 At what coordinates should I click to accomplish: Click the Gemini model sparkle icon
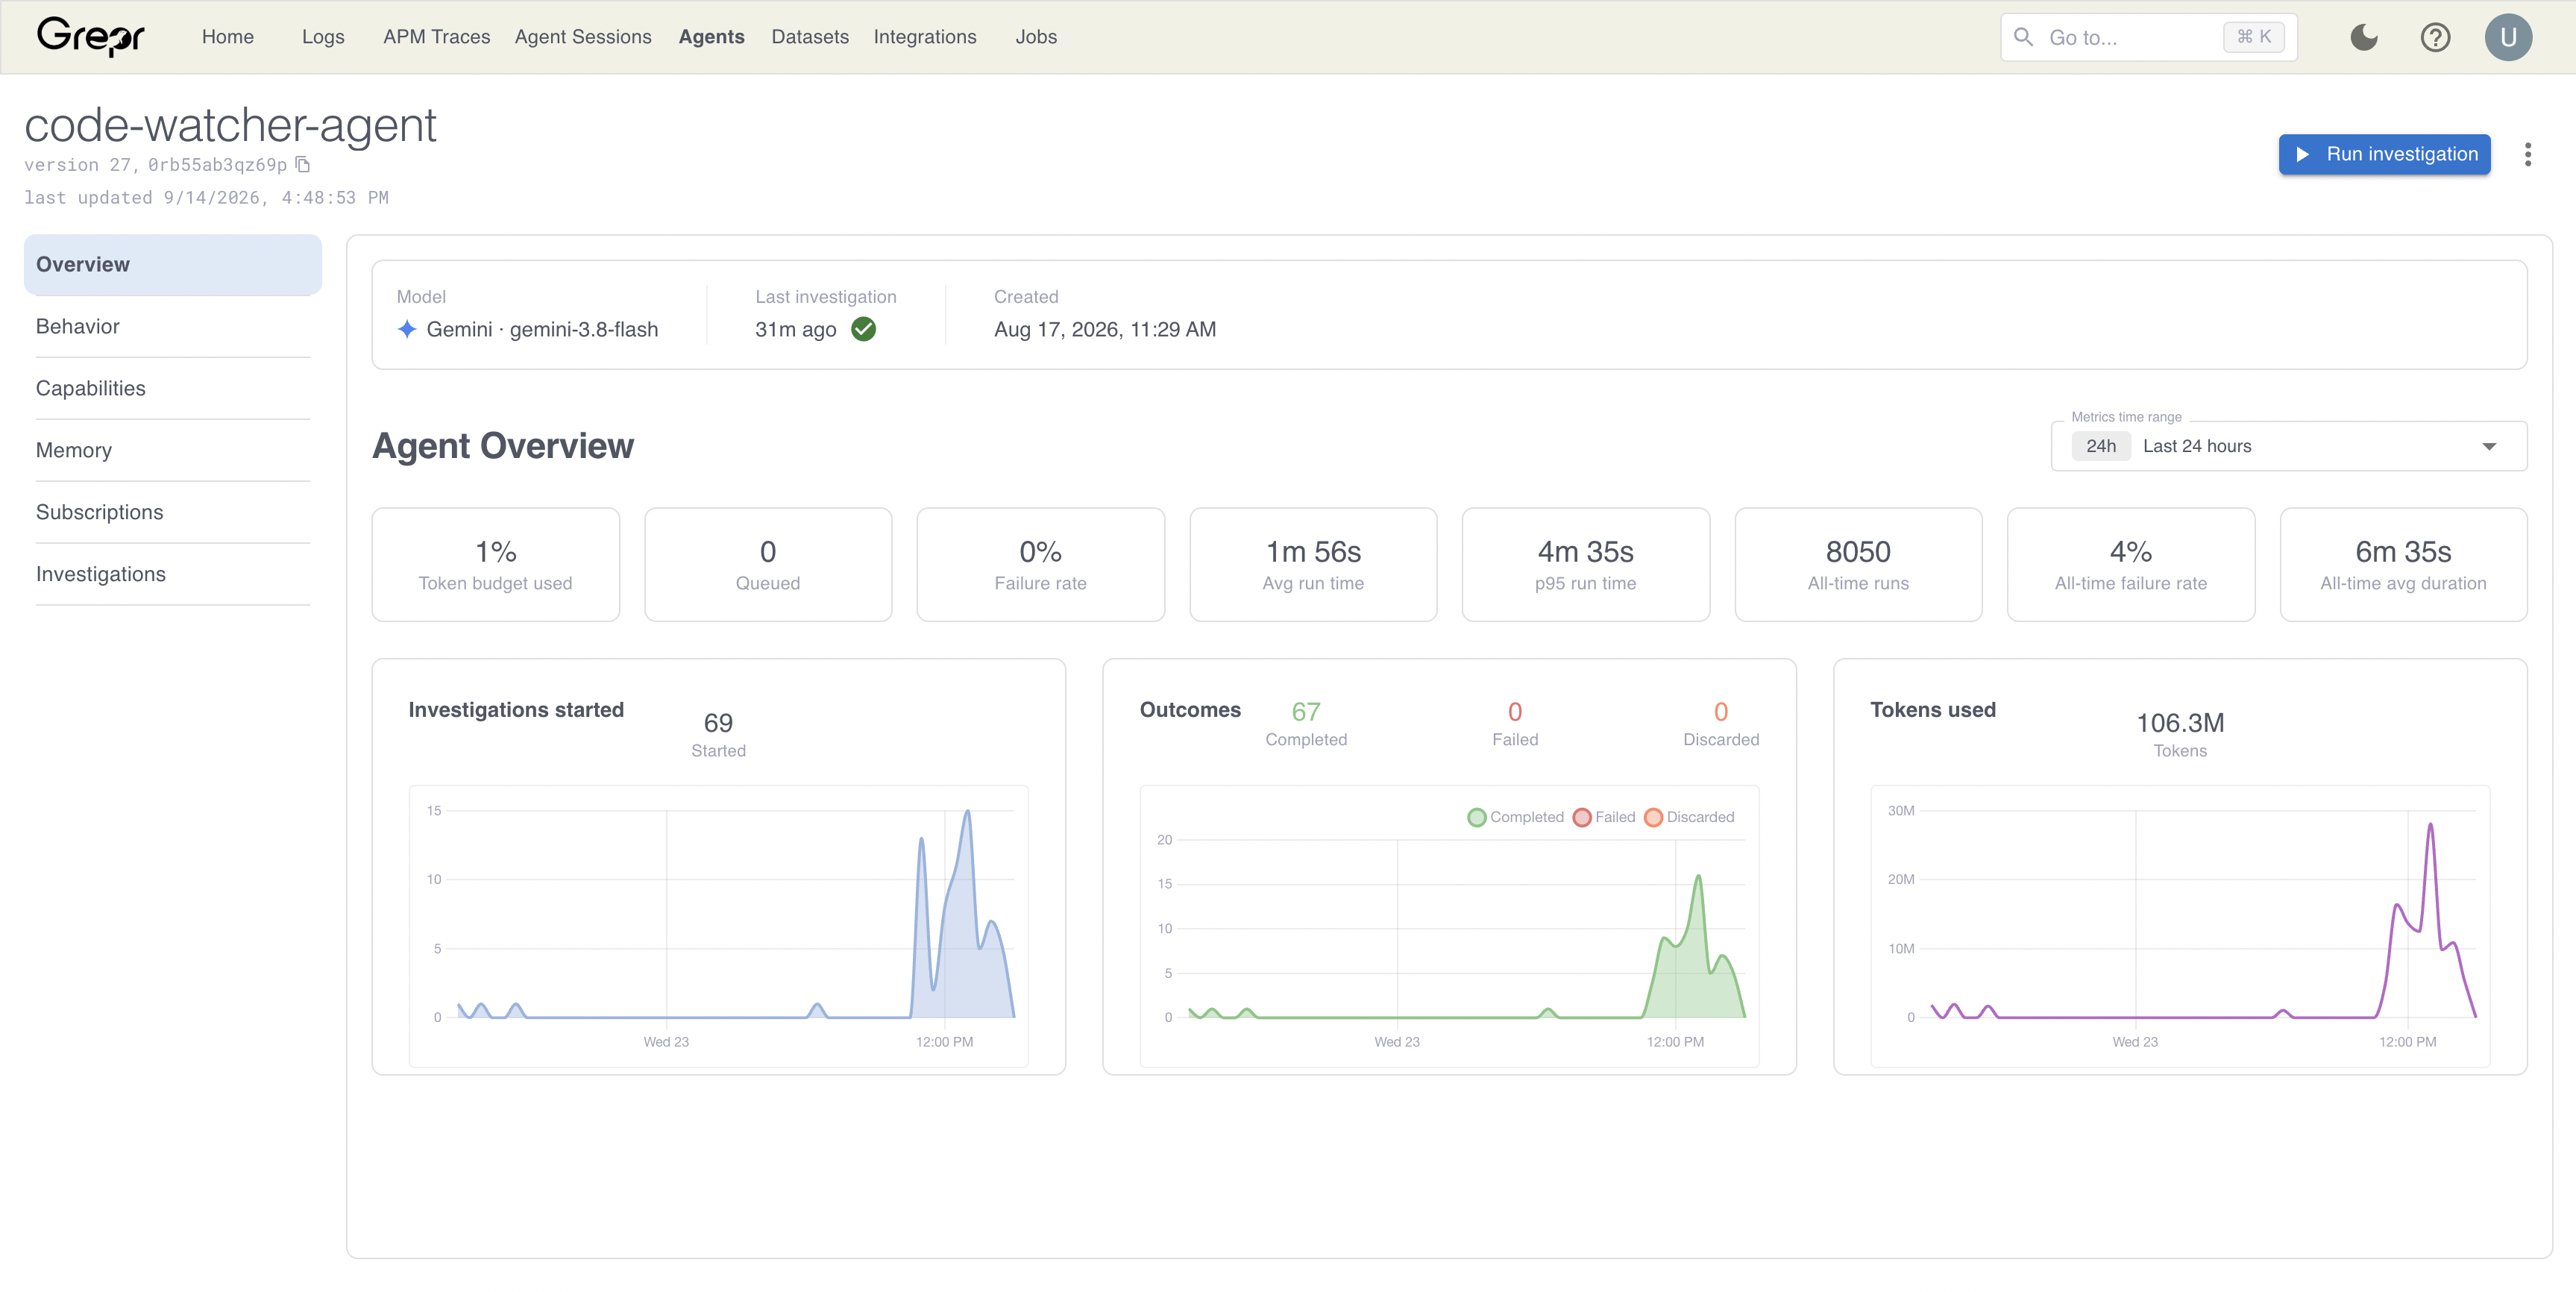tap(407, 329)
